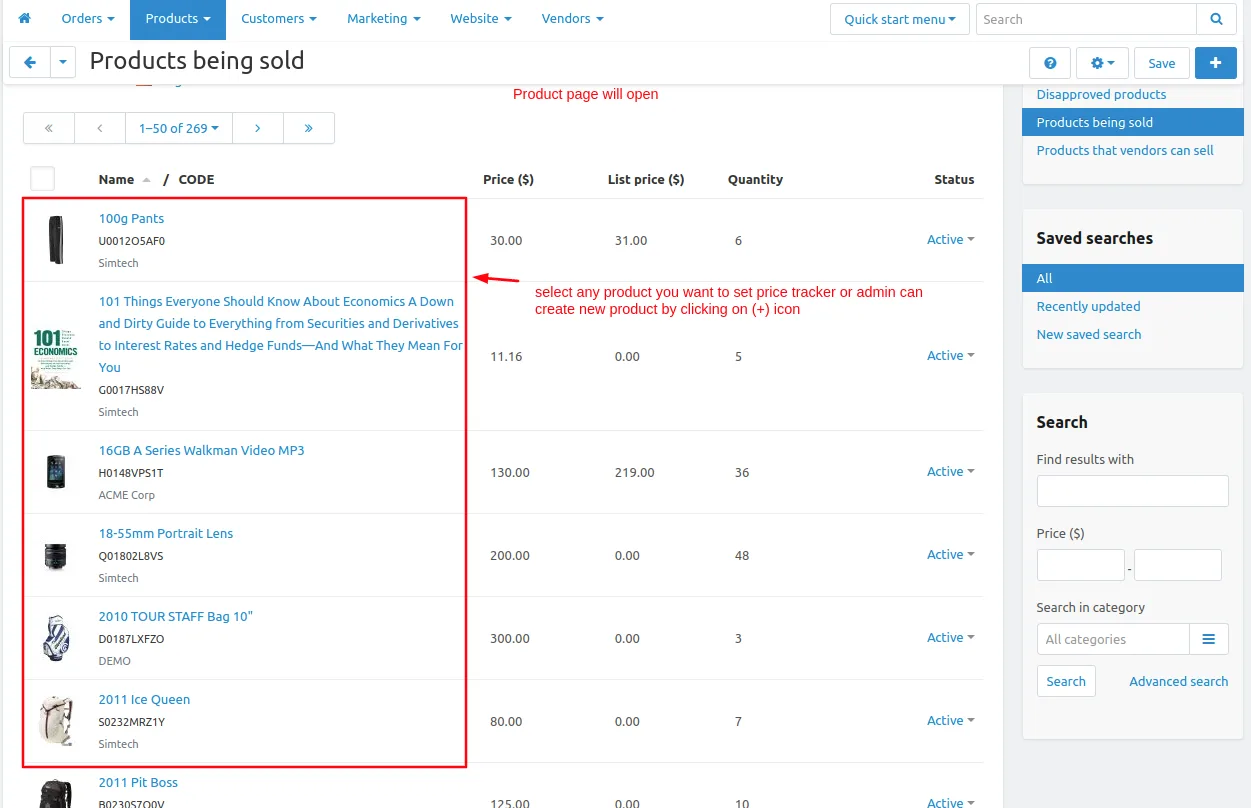Screen dimensions: 1251x808
Task: Click the minimum Price ($) input
Action: (x=1081, y=565)
